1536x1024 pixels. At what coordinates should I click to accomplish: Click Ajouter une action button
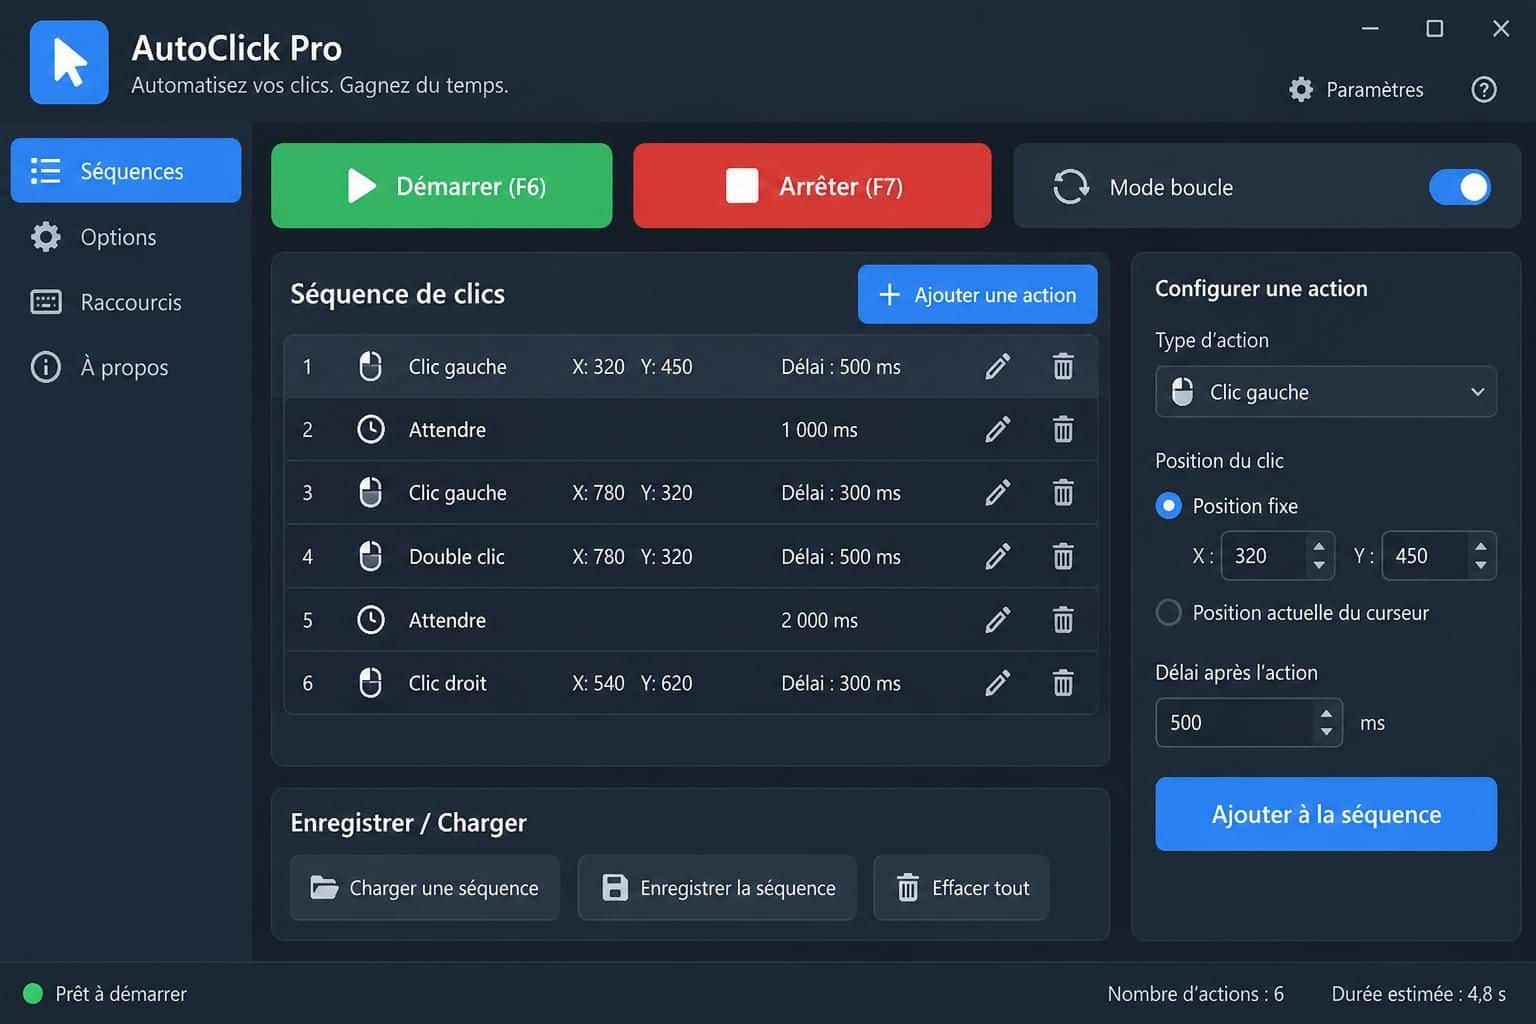pyautogui.click(x=977, y=295)
